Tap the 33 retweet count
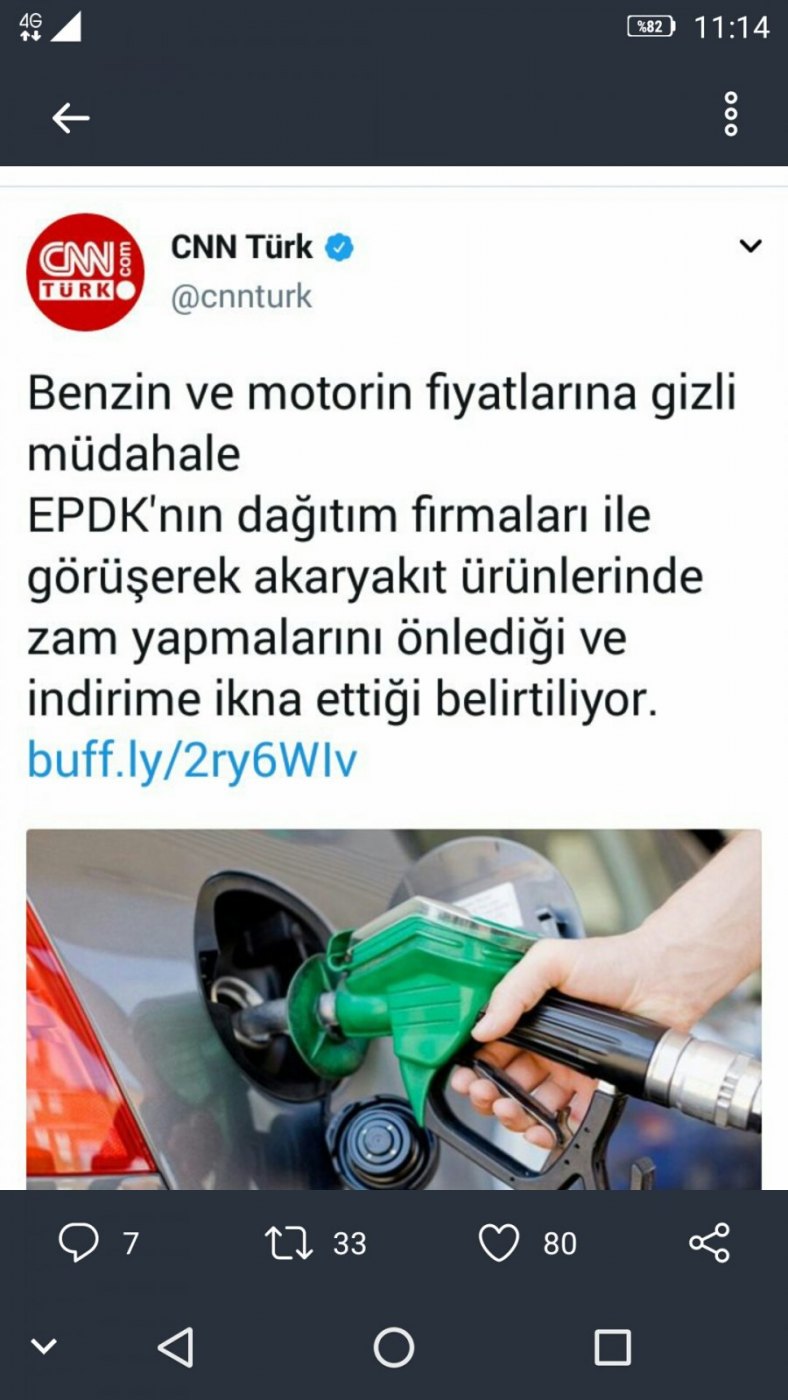788x1400 pixels. click(350, 1243)
